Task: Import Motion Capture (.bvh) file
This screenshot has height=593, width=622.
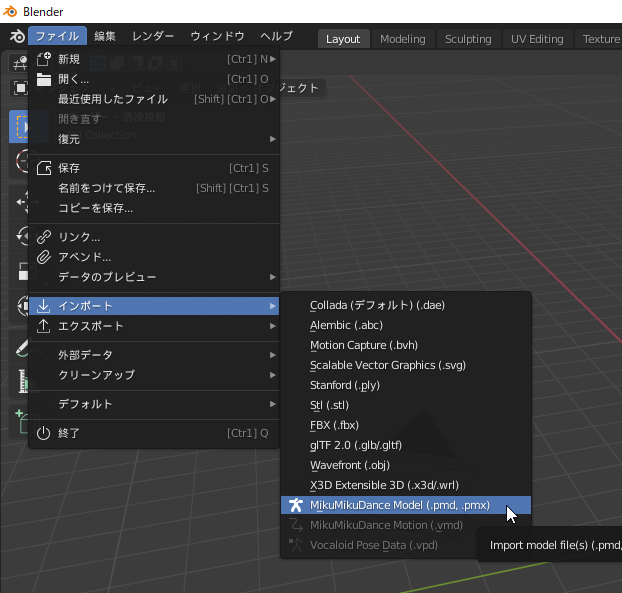Action: click(x=406, y=345)
